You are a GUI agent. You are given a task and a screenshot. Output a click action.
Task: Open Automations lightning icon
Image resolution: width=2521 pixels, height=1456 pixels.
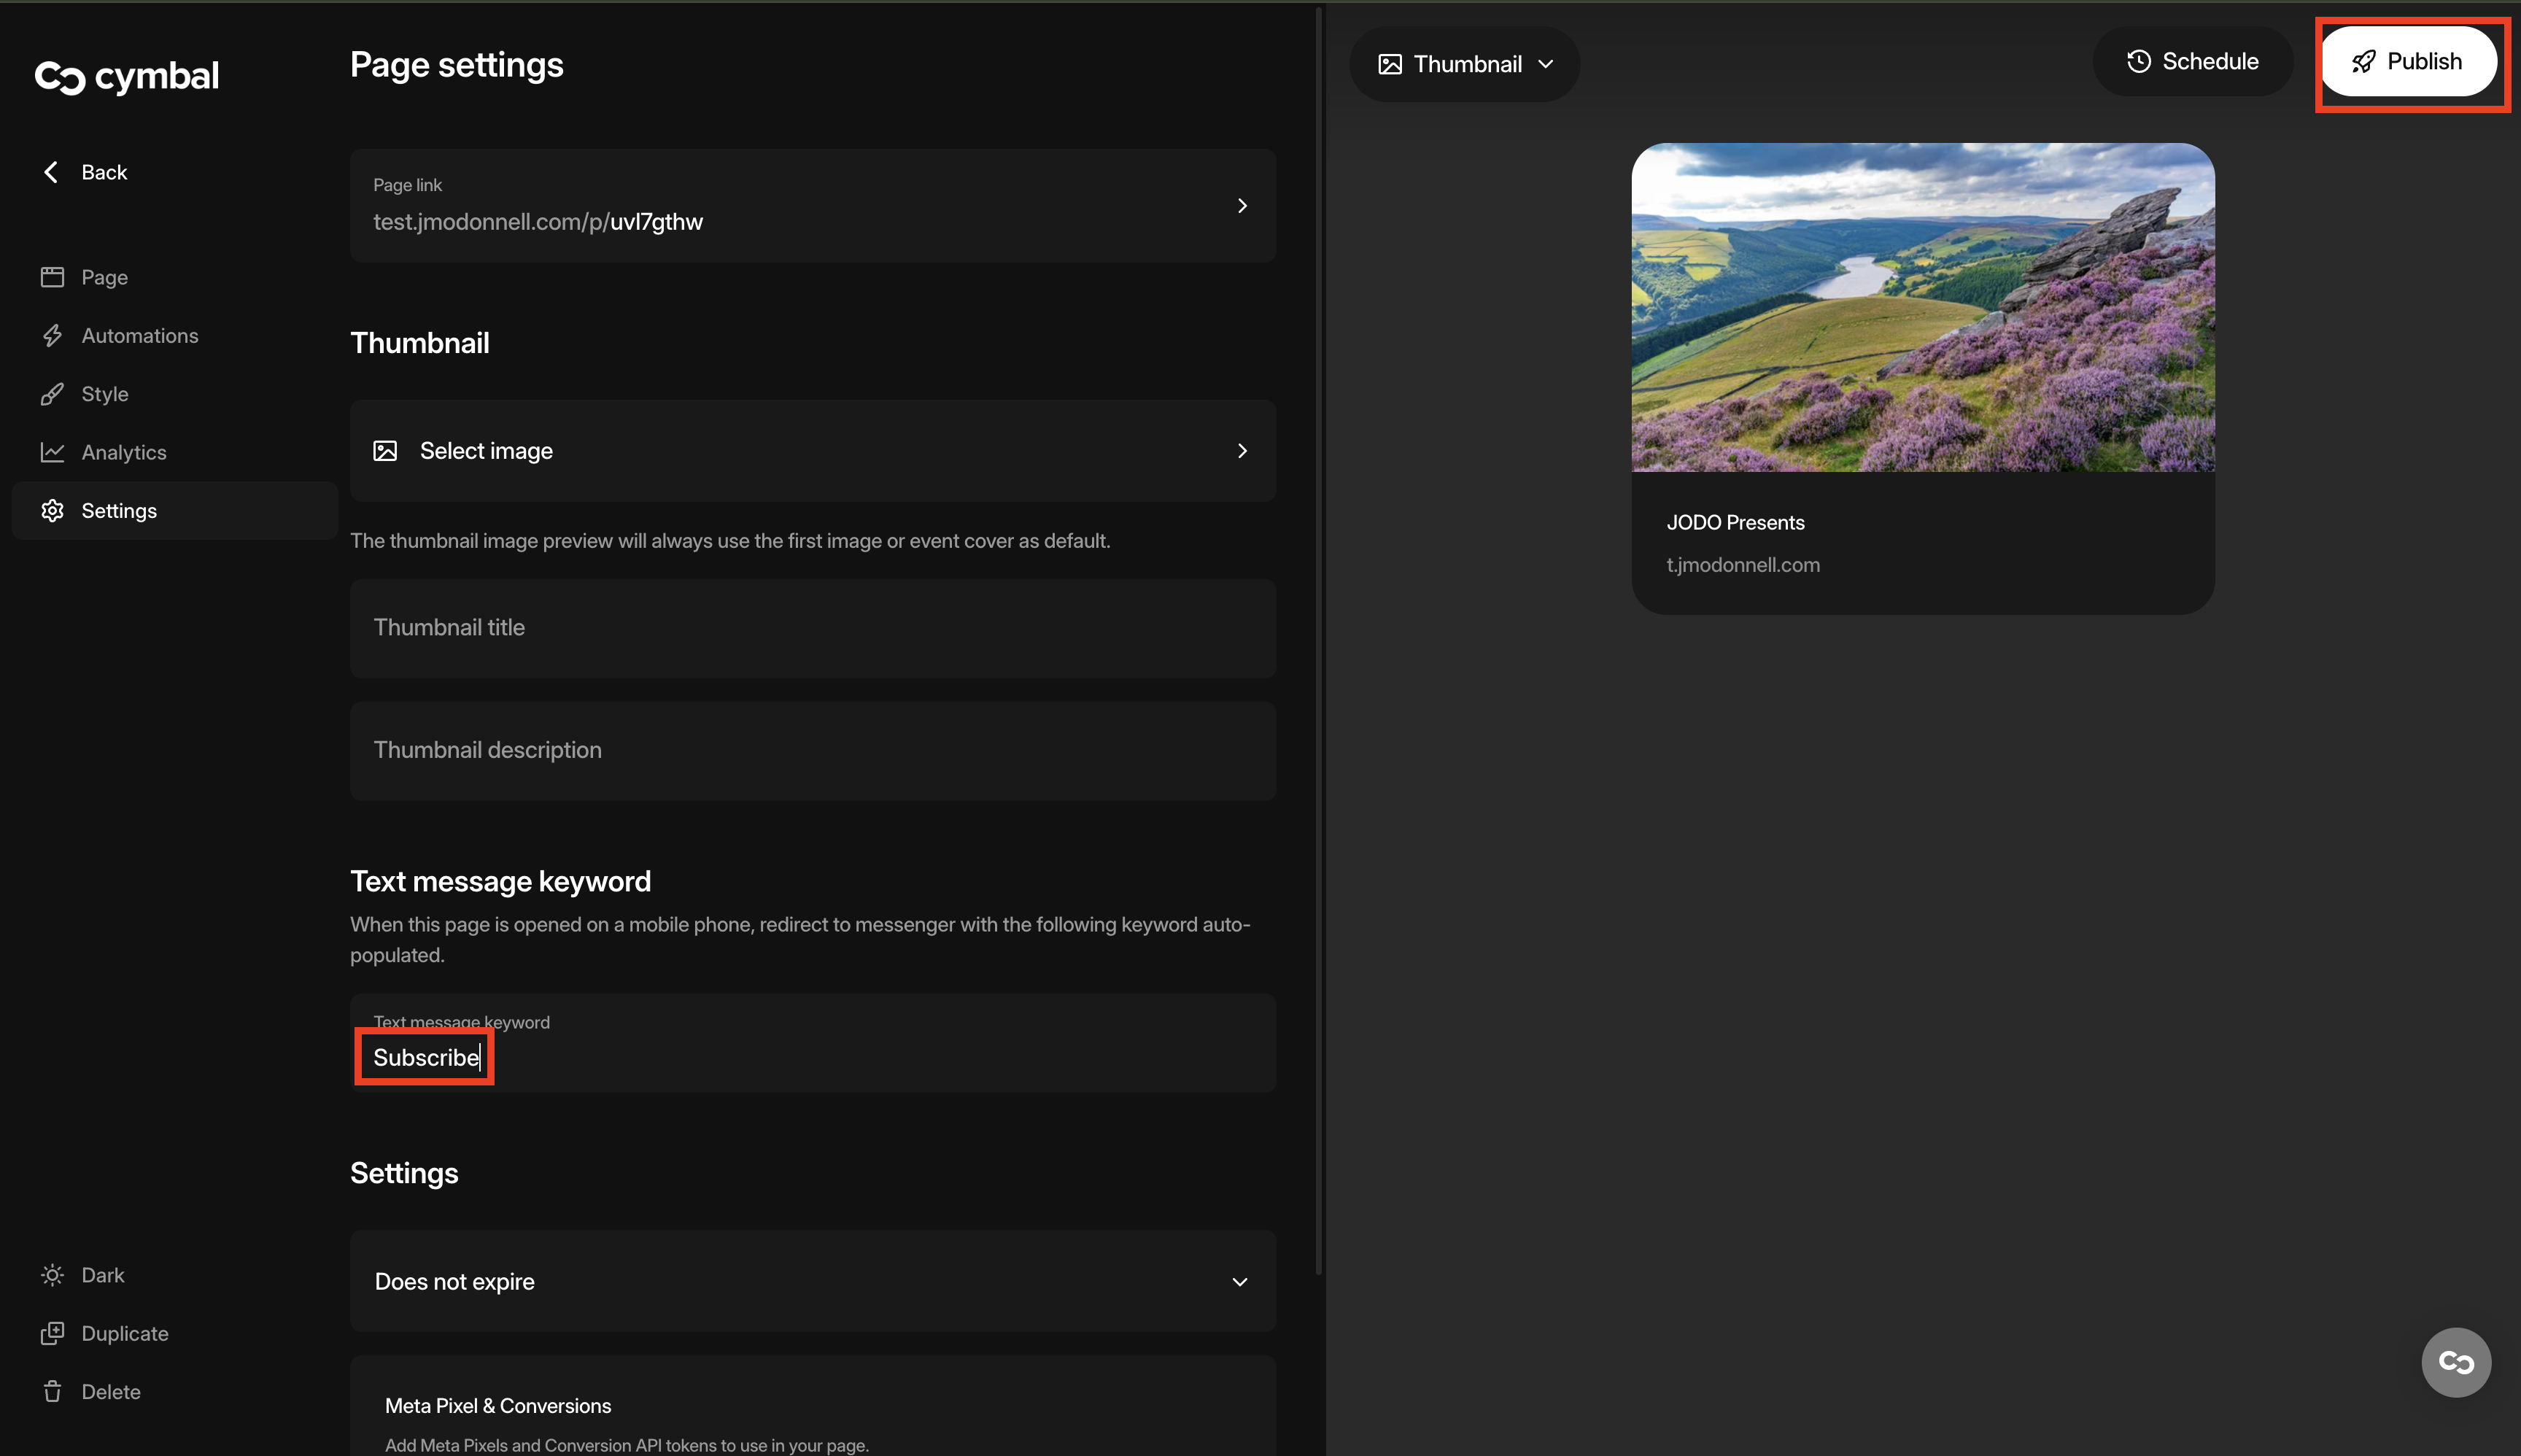click(x=52, y=336)
